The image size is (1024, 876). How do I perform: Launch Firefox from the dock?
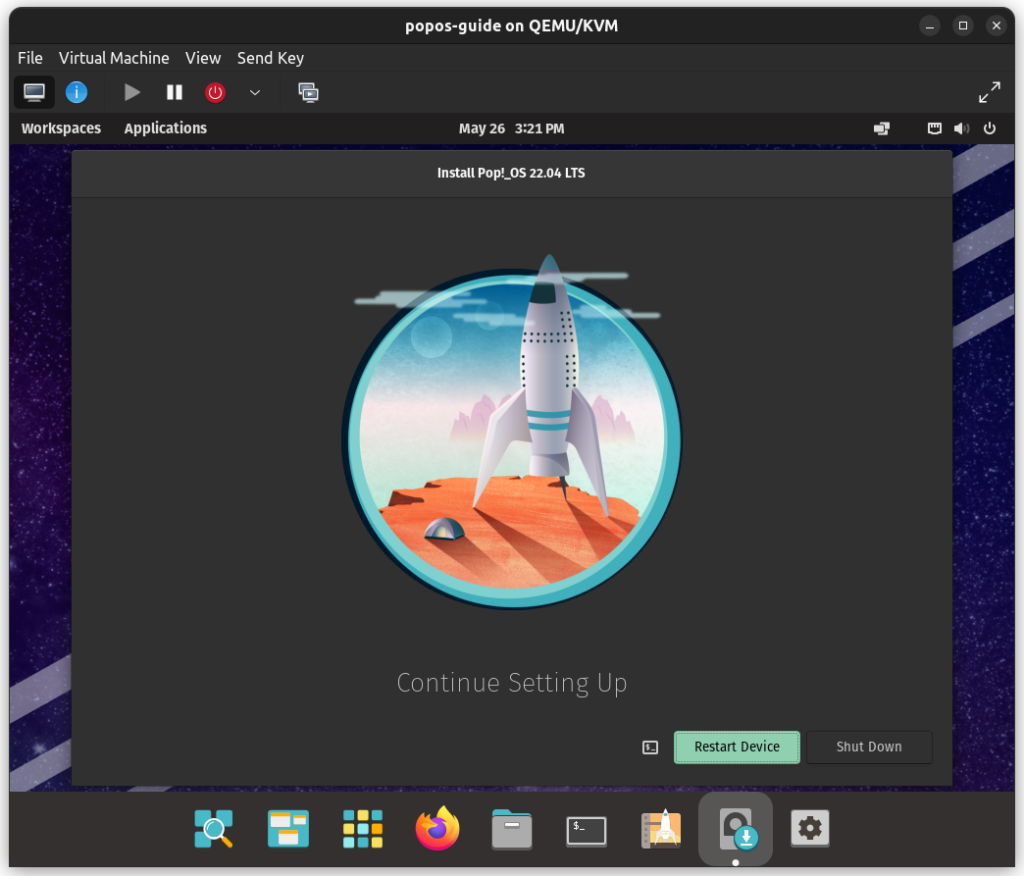click(437, 828)
